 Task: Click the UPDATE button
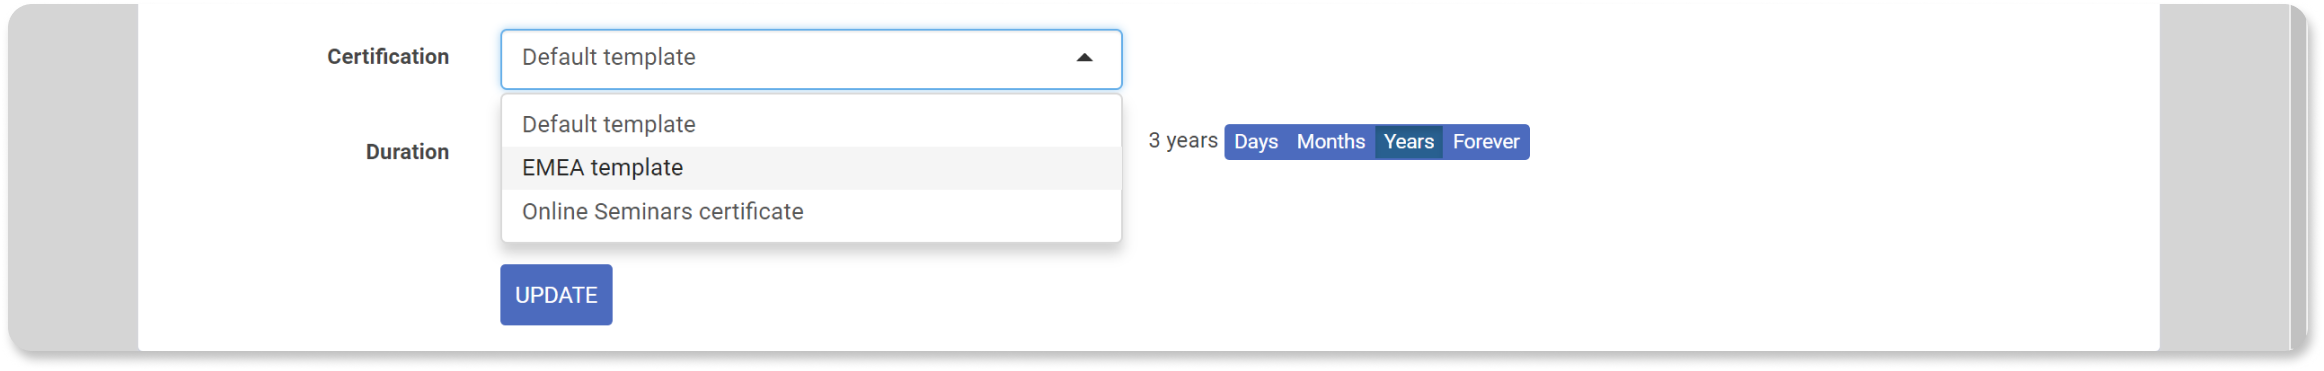tap(556, 295)
